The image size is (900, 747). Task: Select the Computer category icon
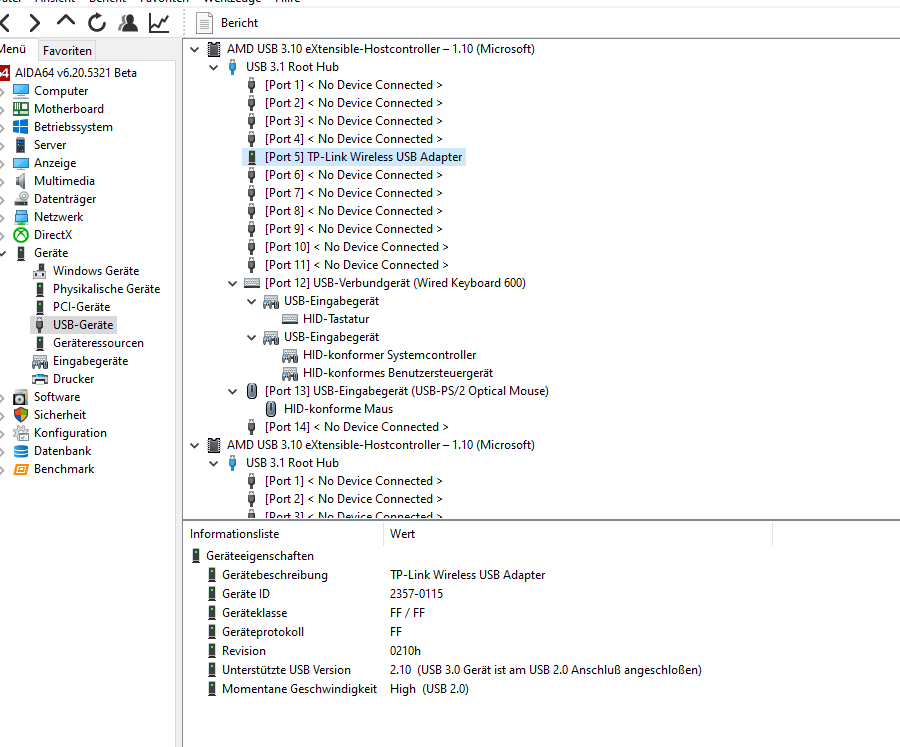click(x=21, y=91)
